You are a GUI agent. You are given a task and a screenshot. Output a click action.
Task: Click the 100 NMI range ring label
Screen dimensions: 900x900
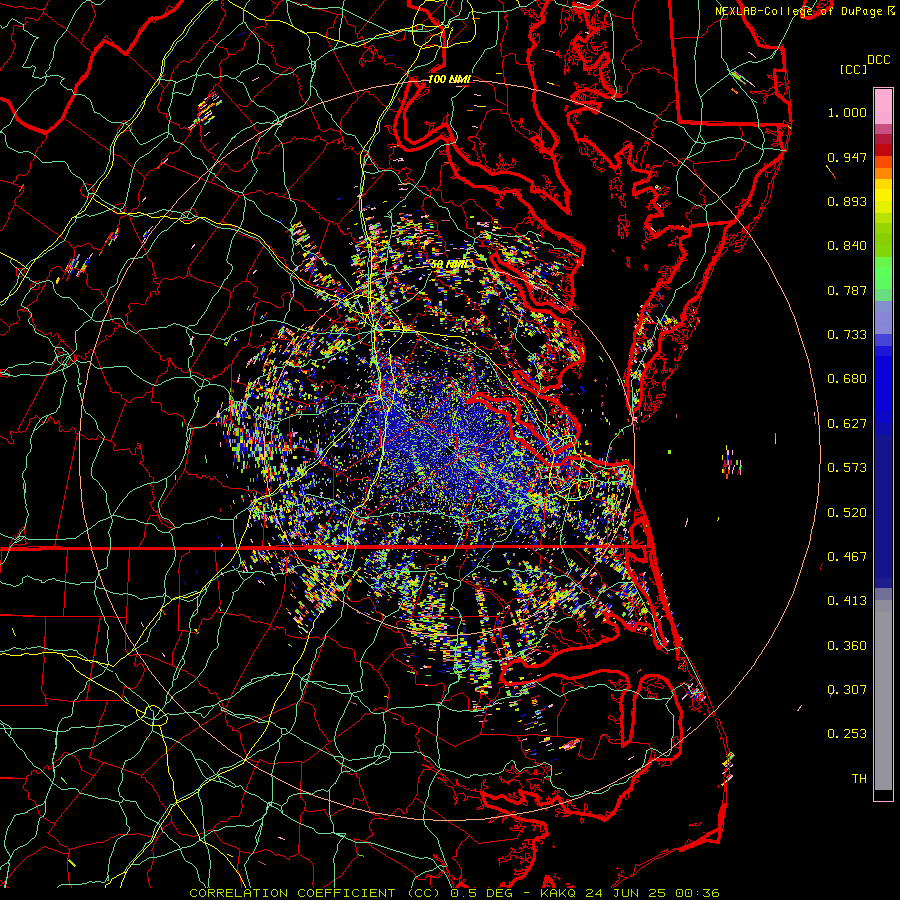pos(449,79)
